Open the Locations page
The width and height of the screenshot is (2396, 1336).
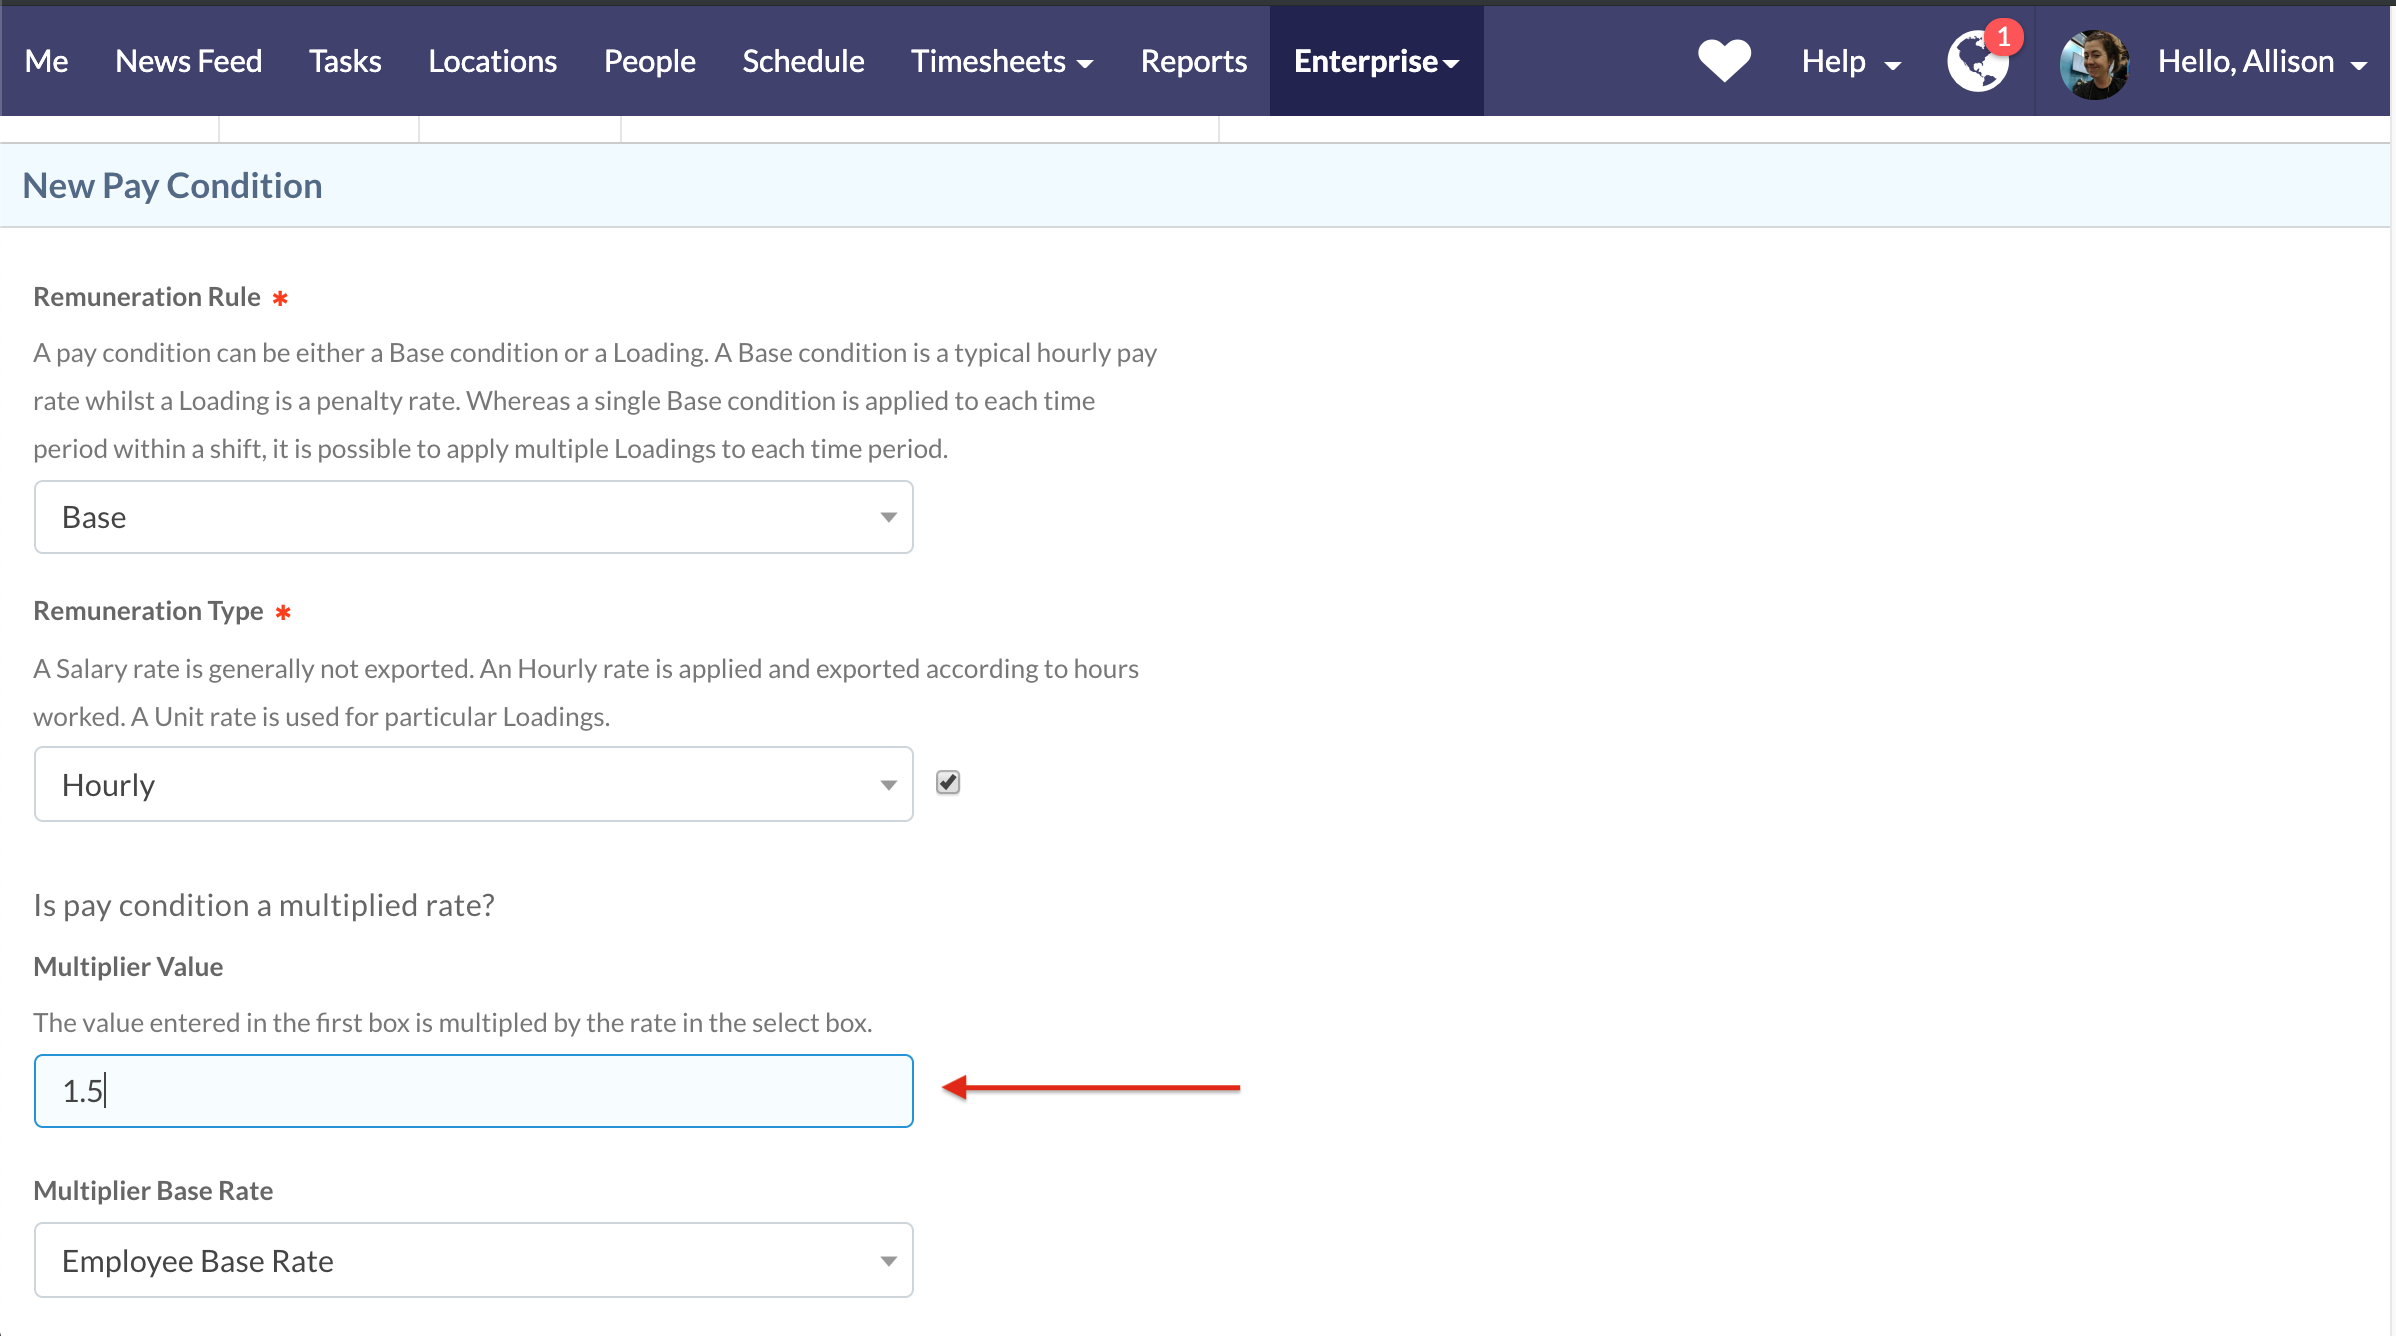tap(492, 61)
